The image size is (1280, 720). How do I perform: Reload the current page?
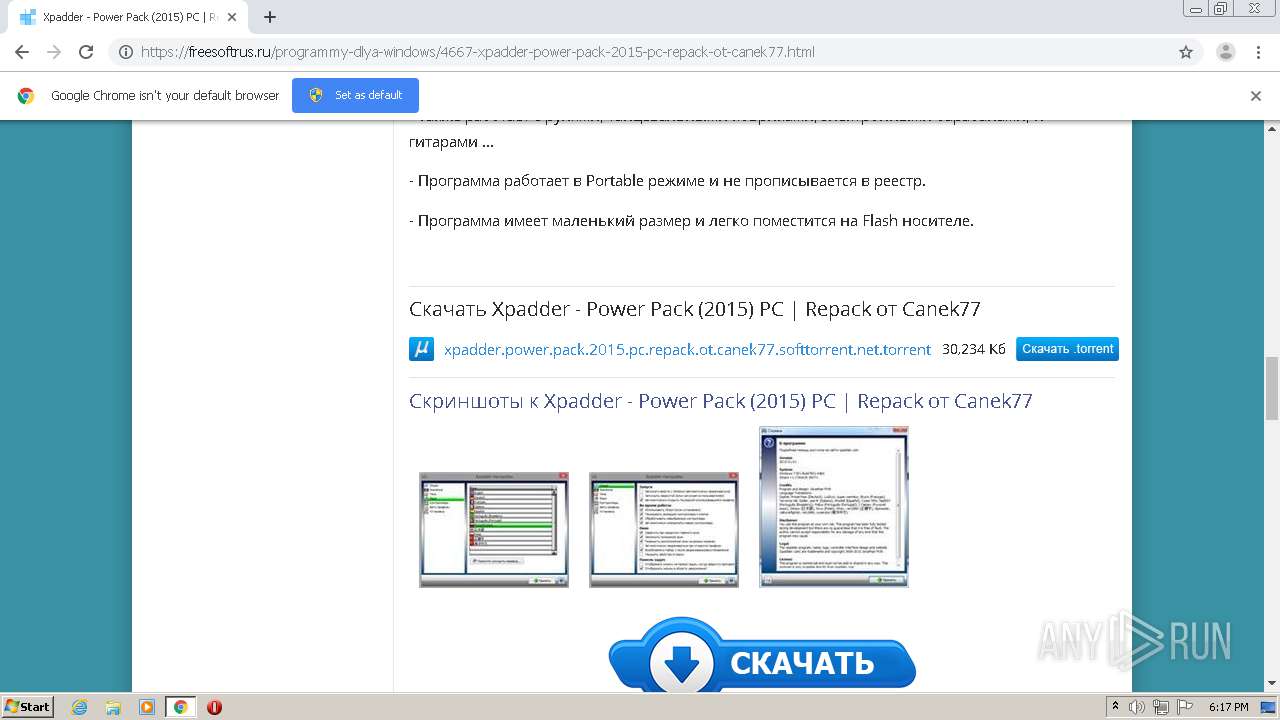86,52
